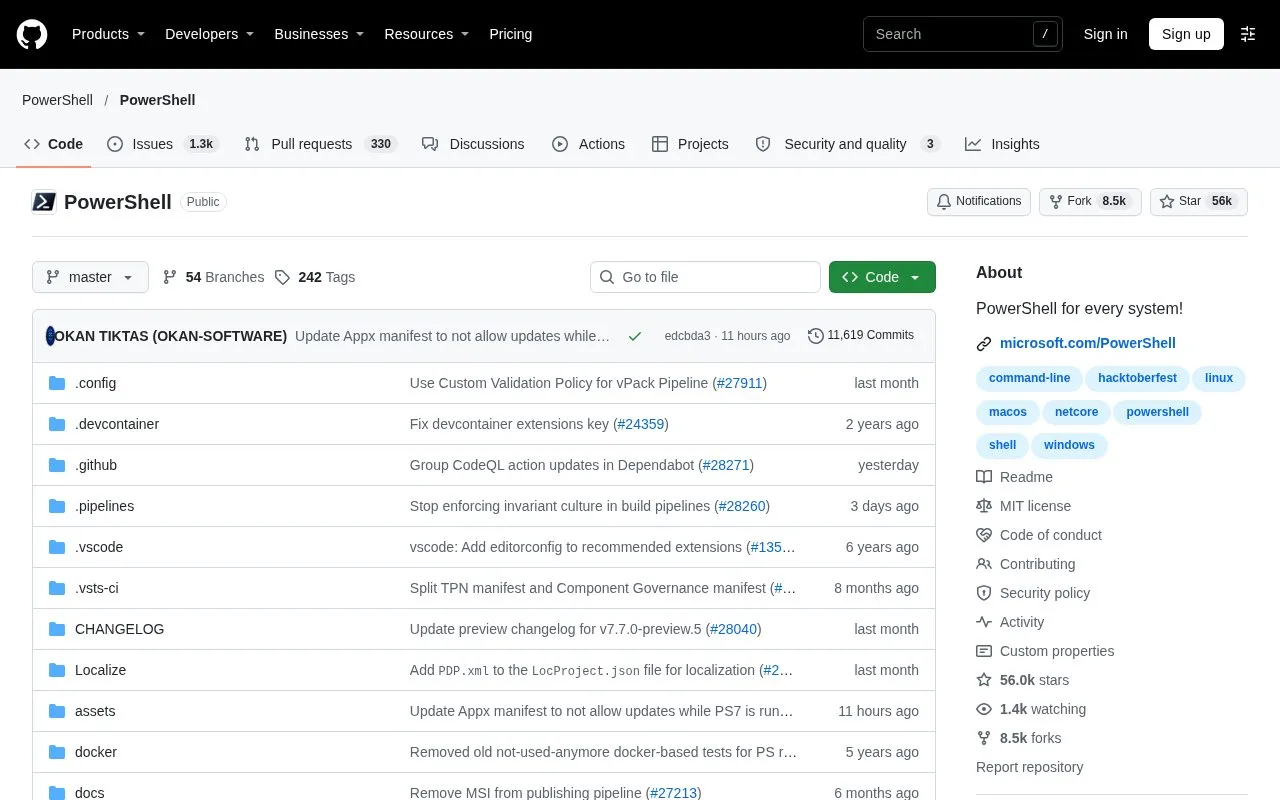Click the commit status checkmark icon
This screenshot has height=800, width=1280.
(x=634, y=336)
